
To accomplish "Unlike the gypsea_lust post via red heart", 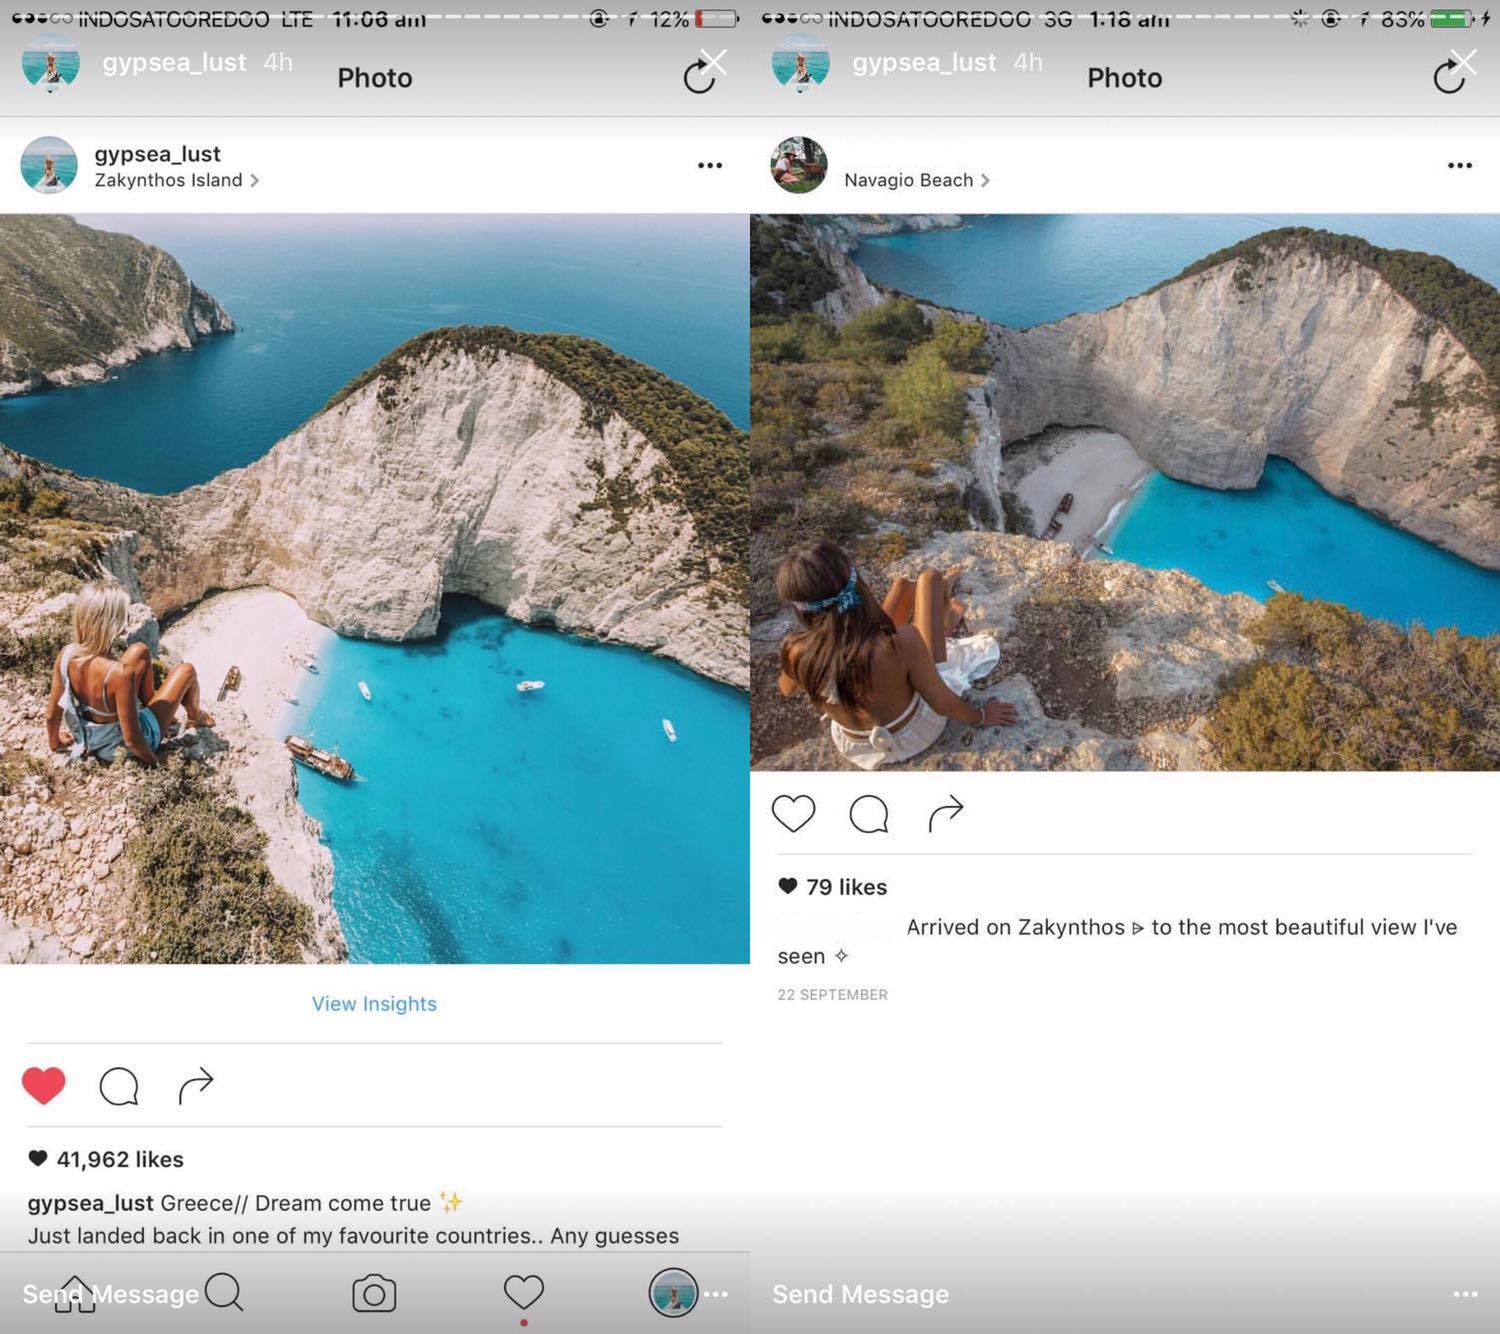I will 43,1085.
